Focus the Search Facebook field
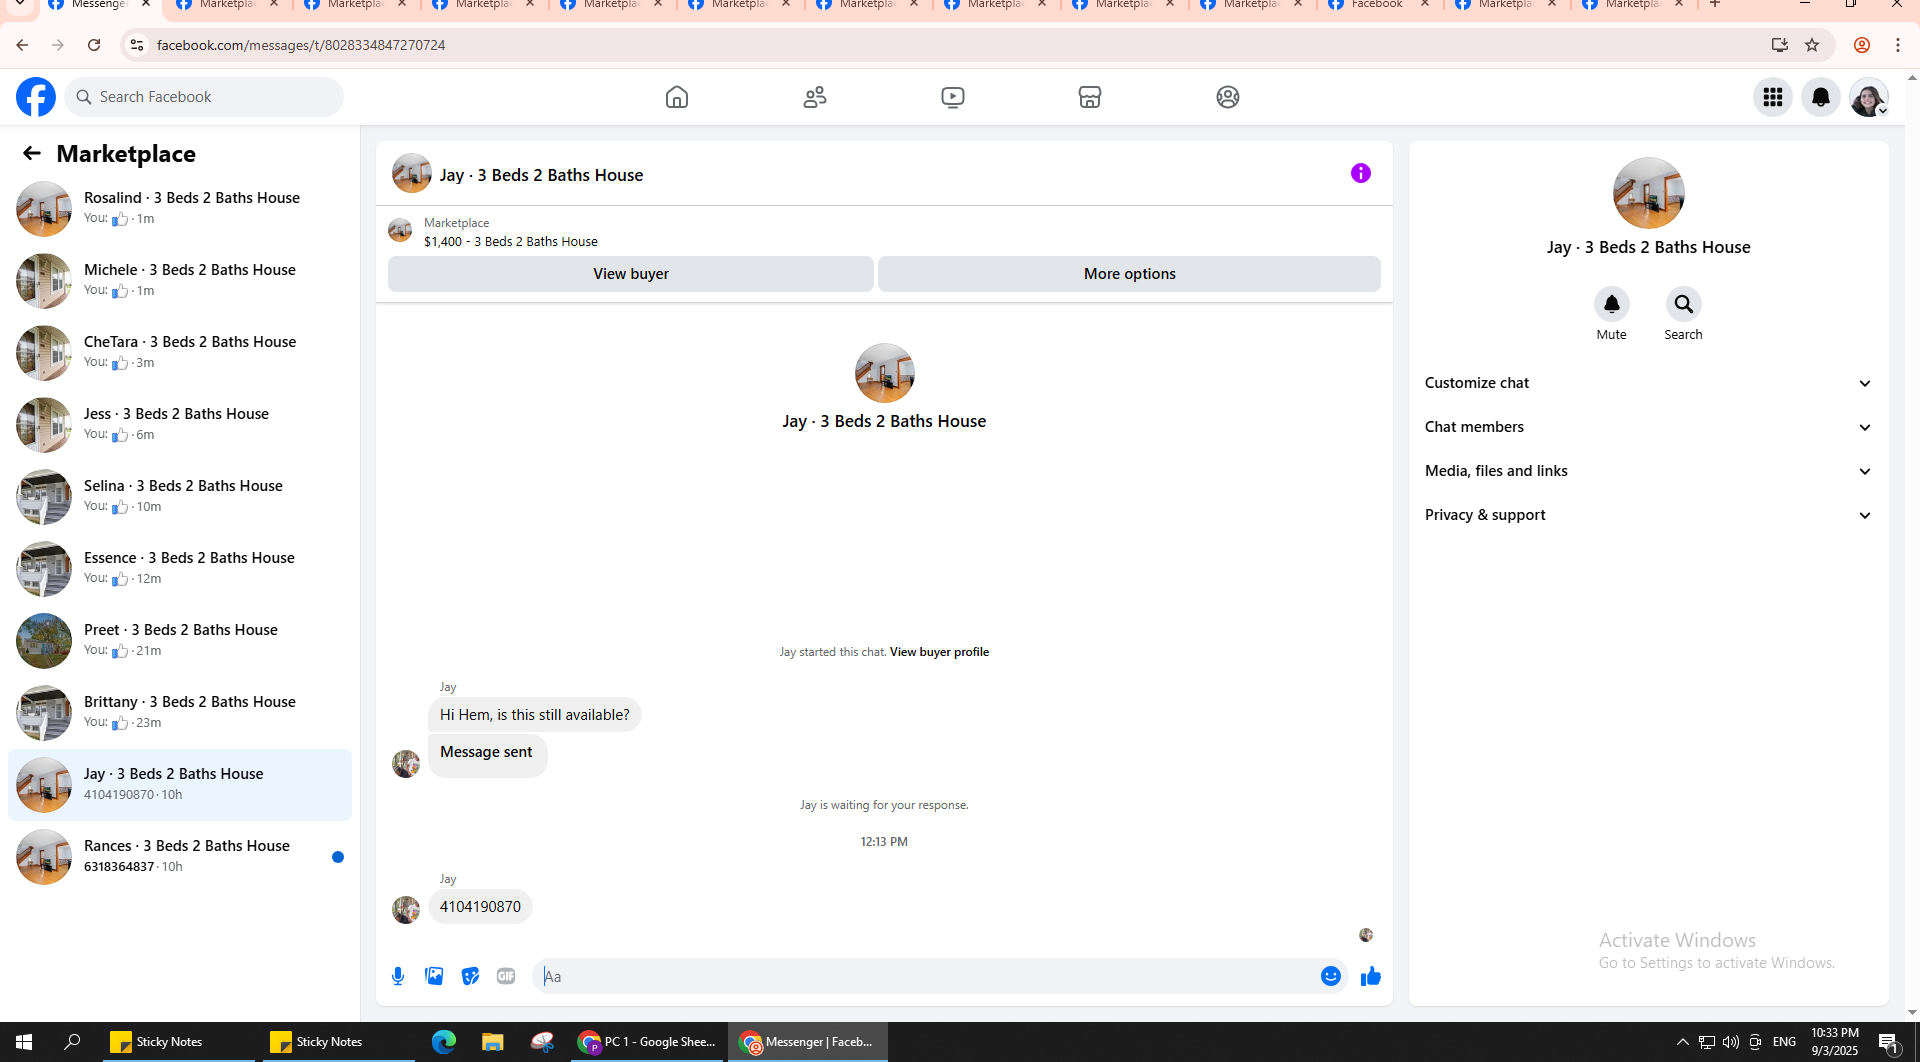Image resolution: width=1920 pixels, height=1062 pixels. tap(204, 97)
